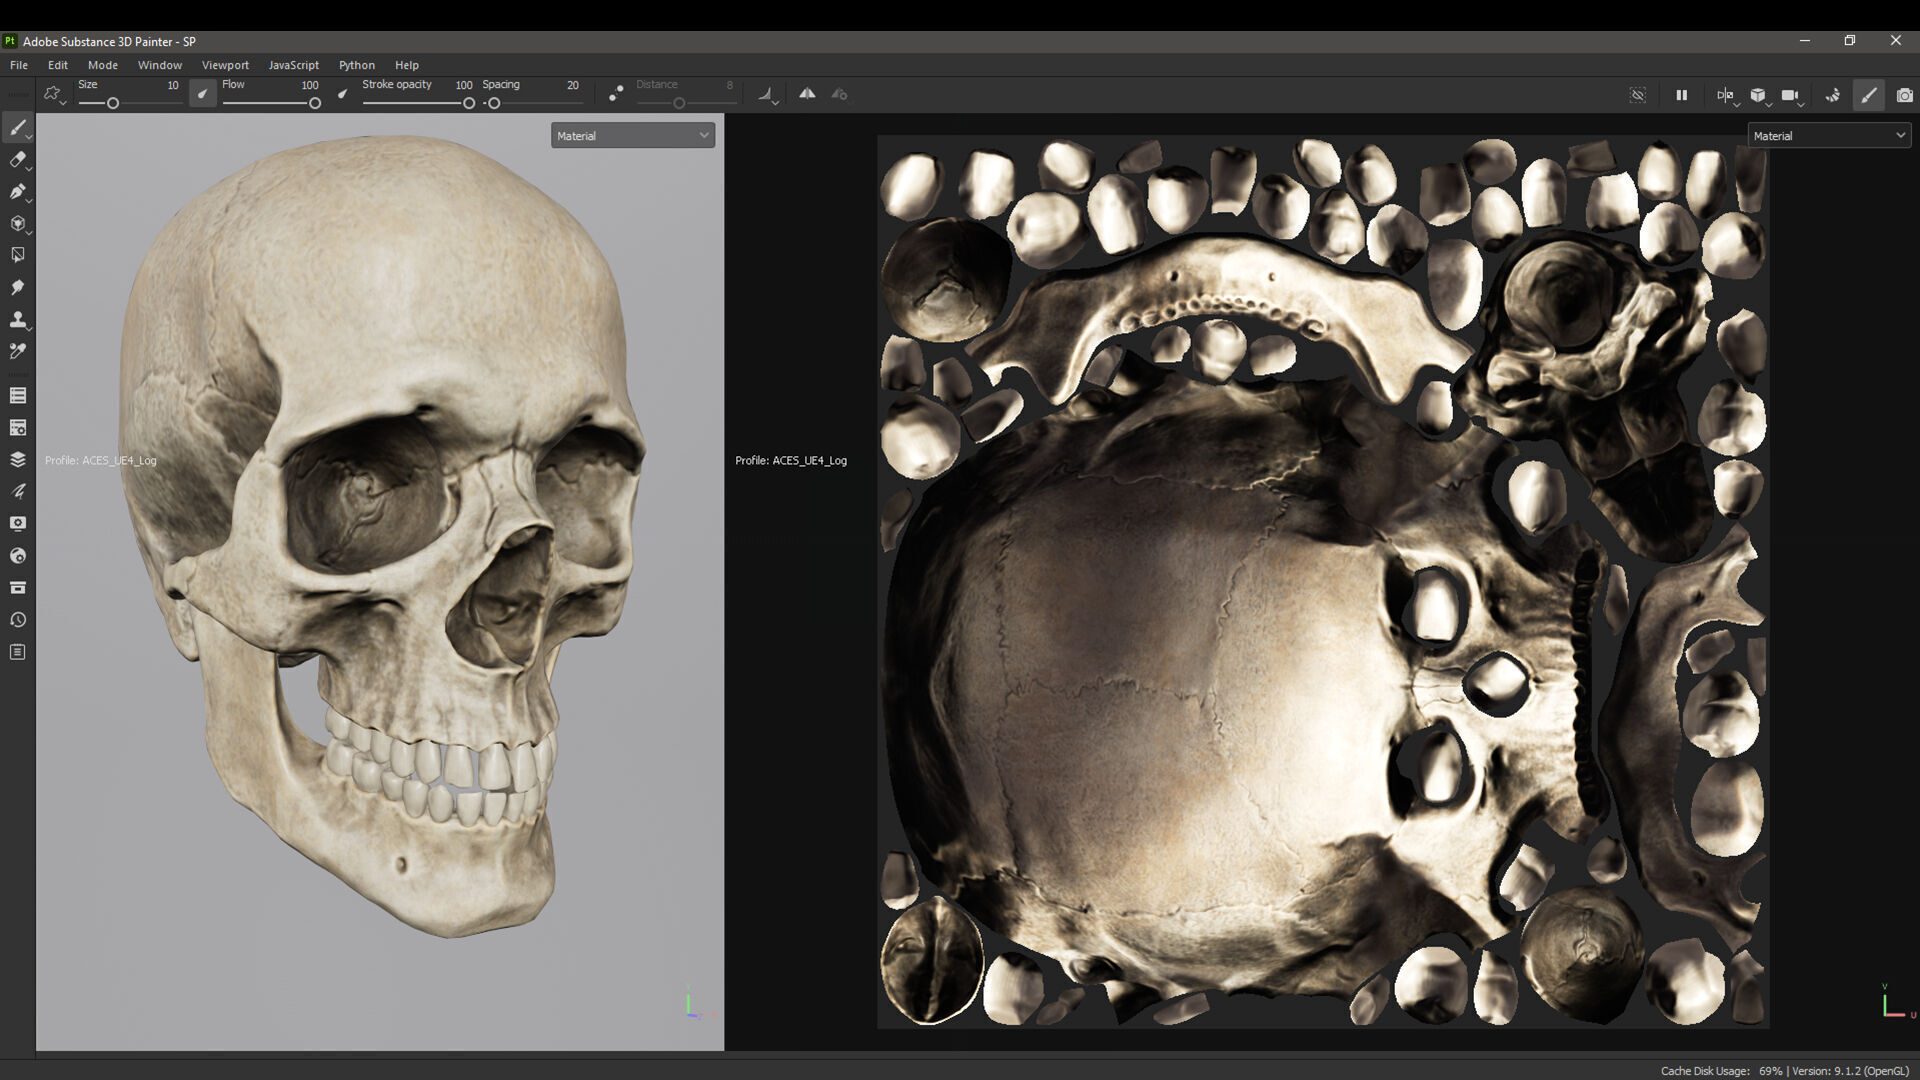Adjust the Flow slider
This screenshot has width=1920, height=1080.
(x=271, y=103)
